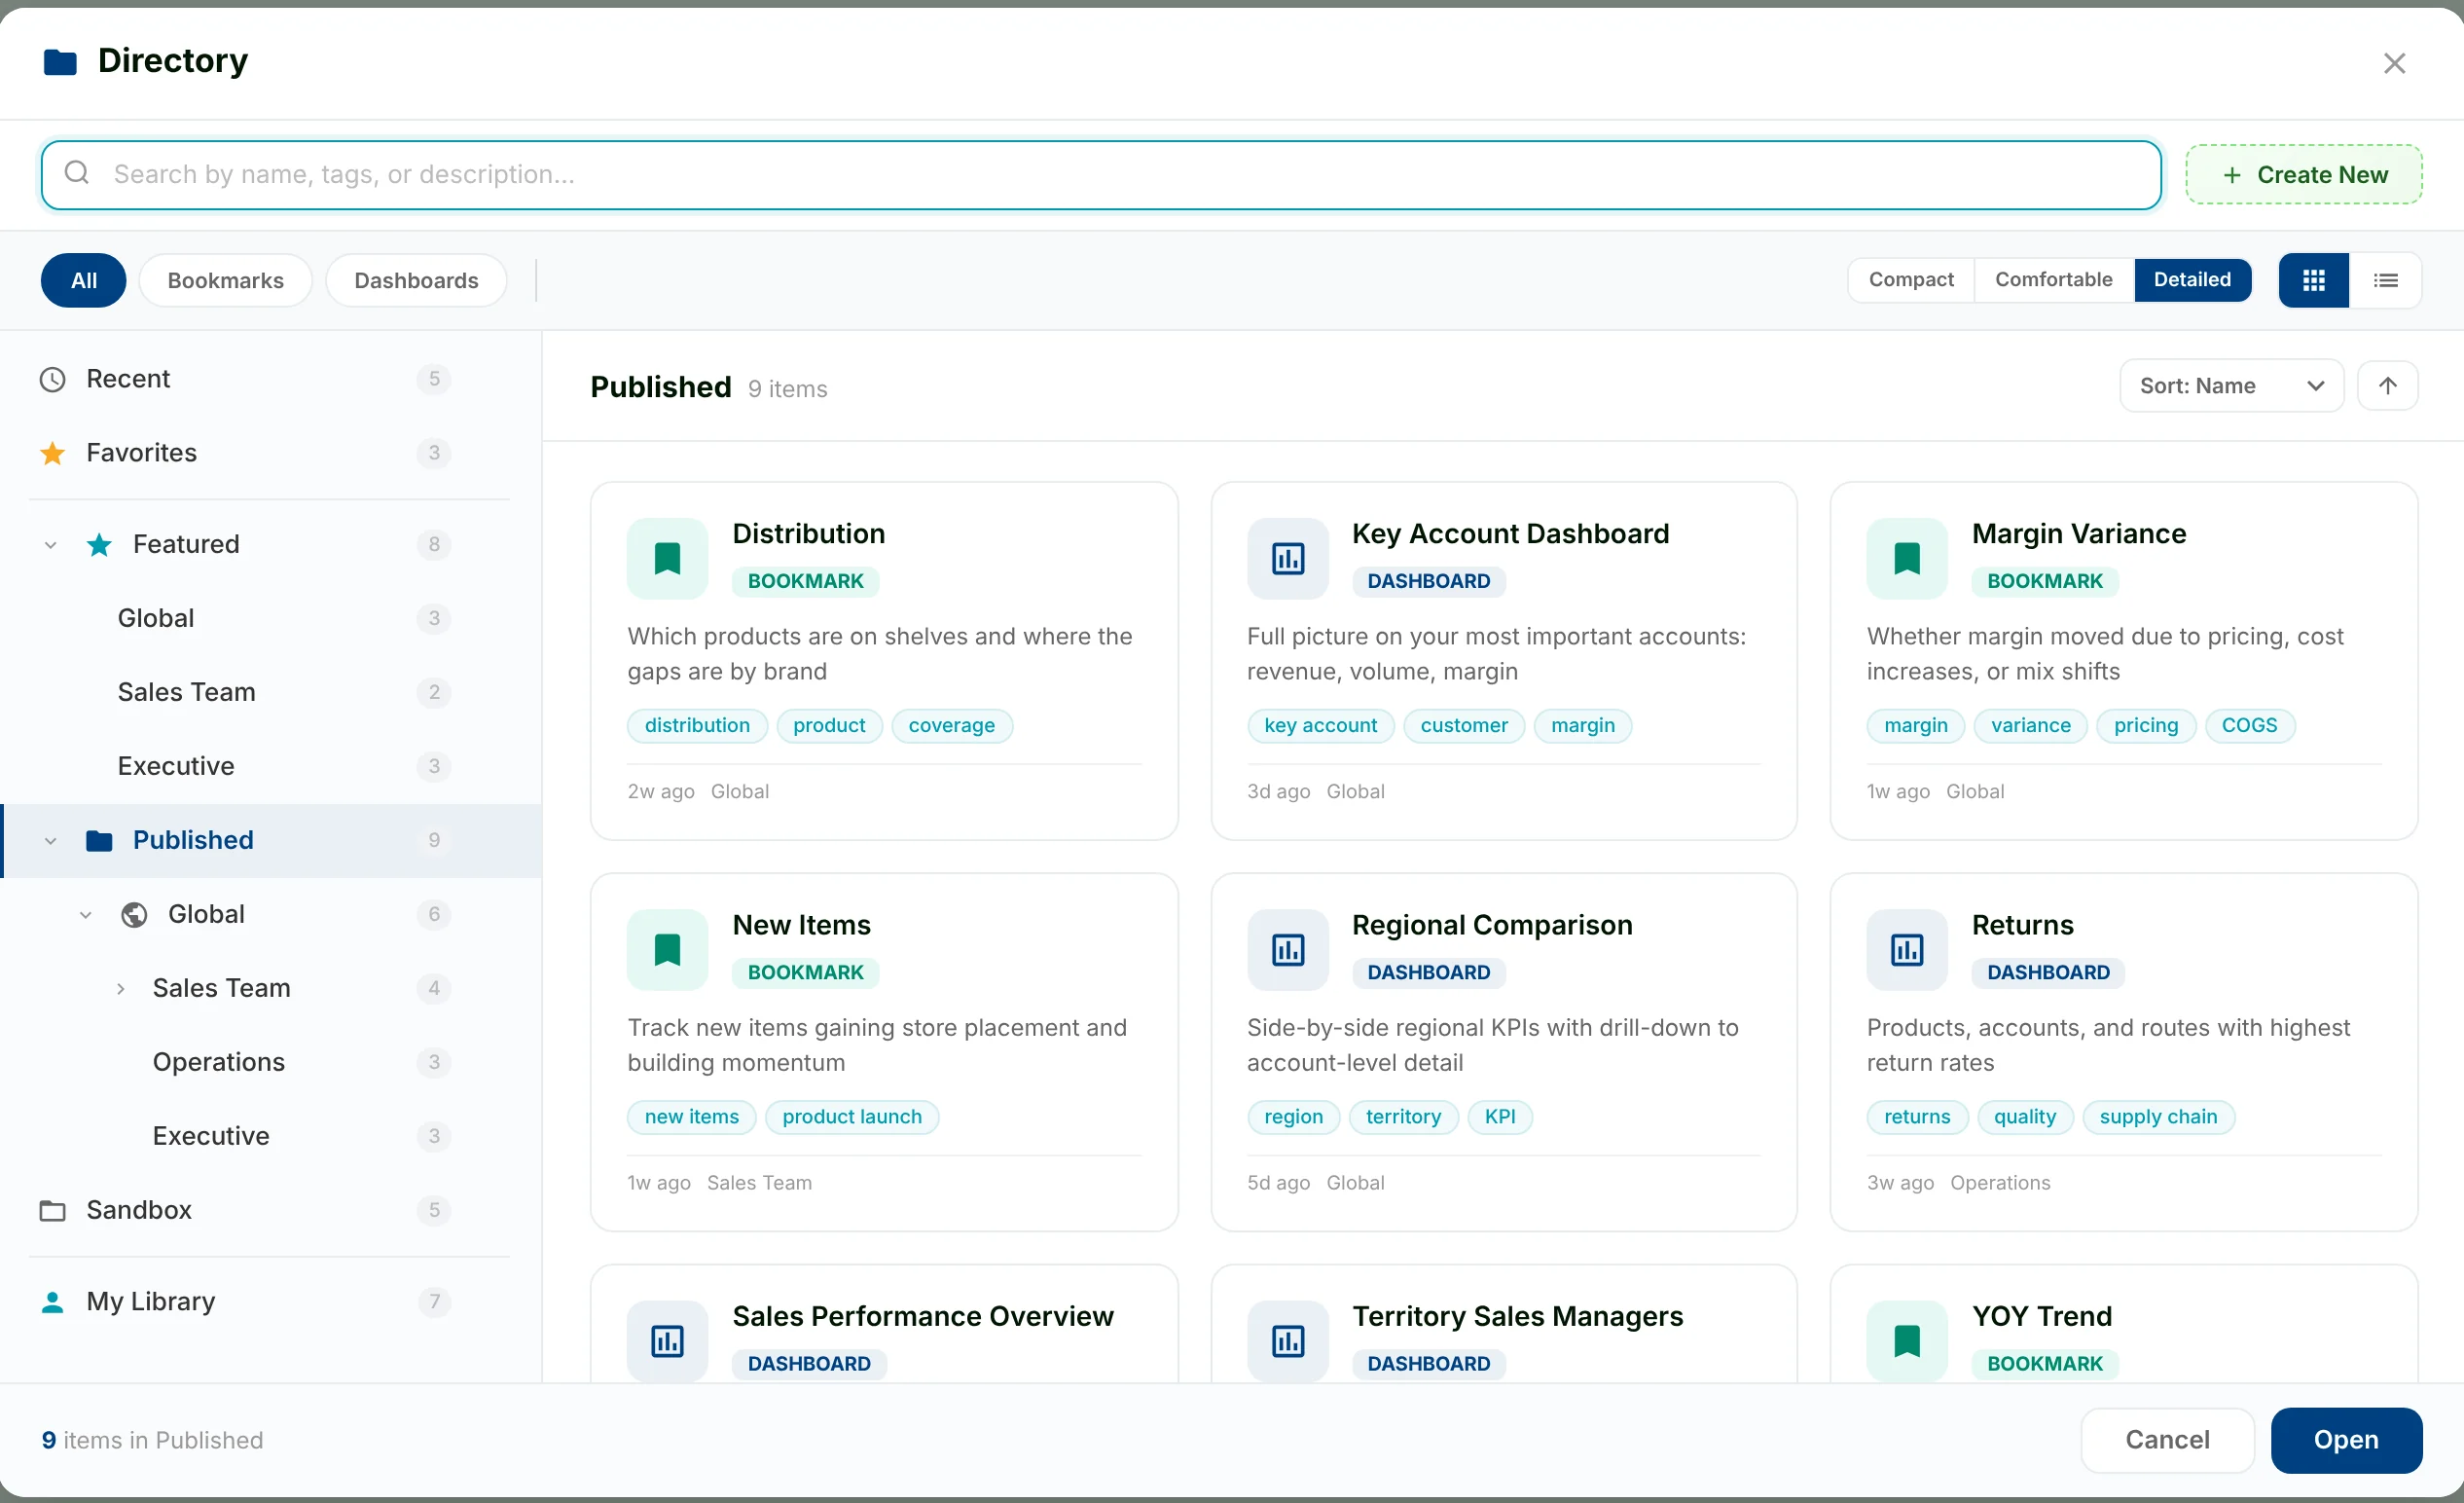This screenshot has width=2464, height=1503.
Task: Select the Bookmarks filter tab
Action: (x=225, y=280)
